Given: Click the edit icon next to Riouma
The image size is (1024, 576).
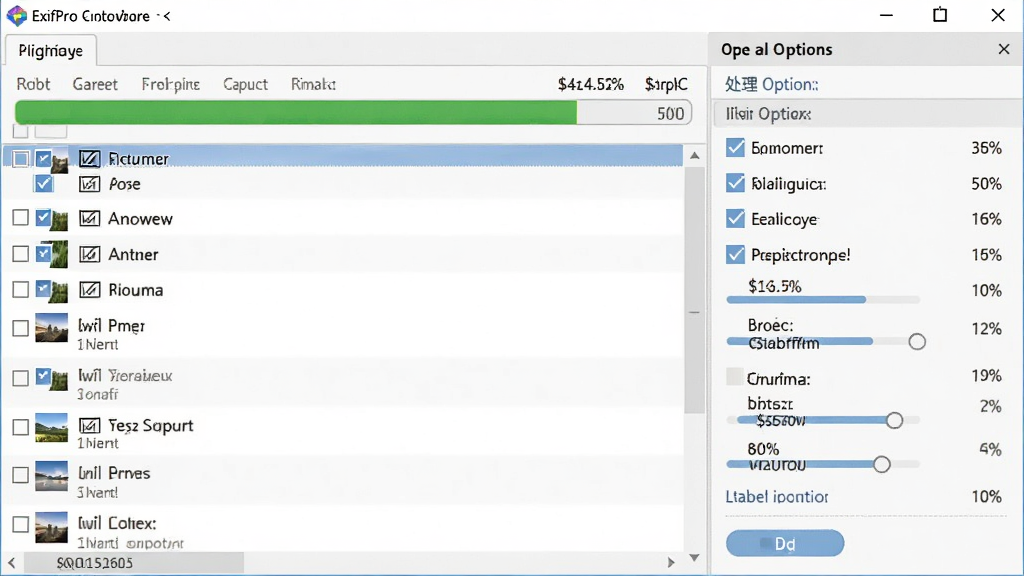Looking at the screenshot, I should tap(89, 289).
